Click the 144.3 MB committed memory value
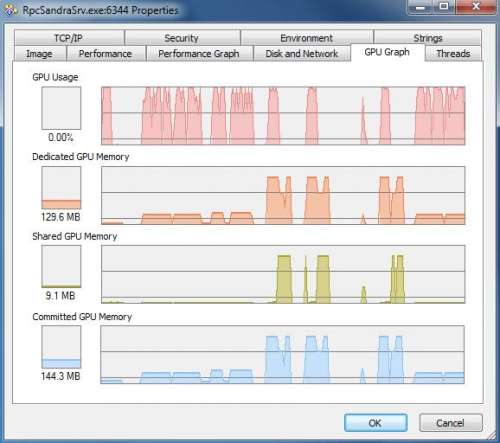The image size is (500, 443). click(x=61, y=376)
